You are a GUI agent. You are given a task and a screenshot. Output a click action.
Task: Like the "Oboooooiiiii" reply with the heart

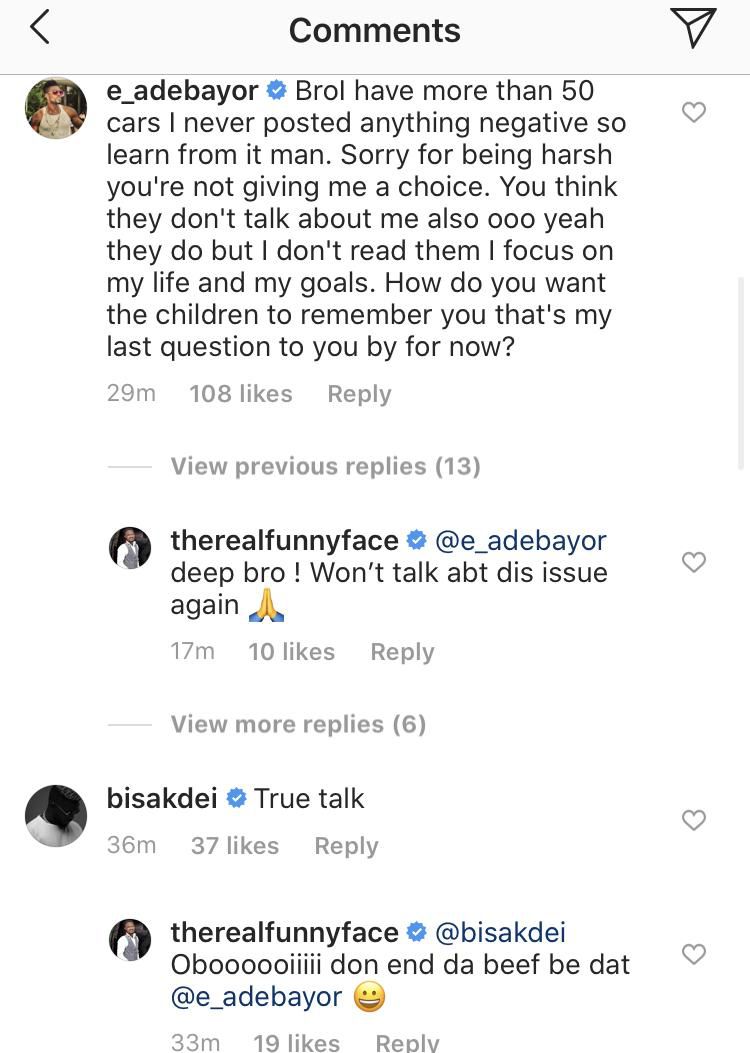[693, 954]
